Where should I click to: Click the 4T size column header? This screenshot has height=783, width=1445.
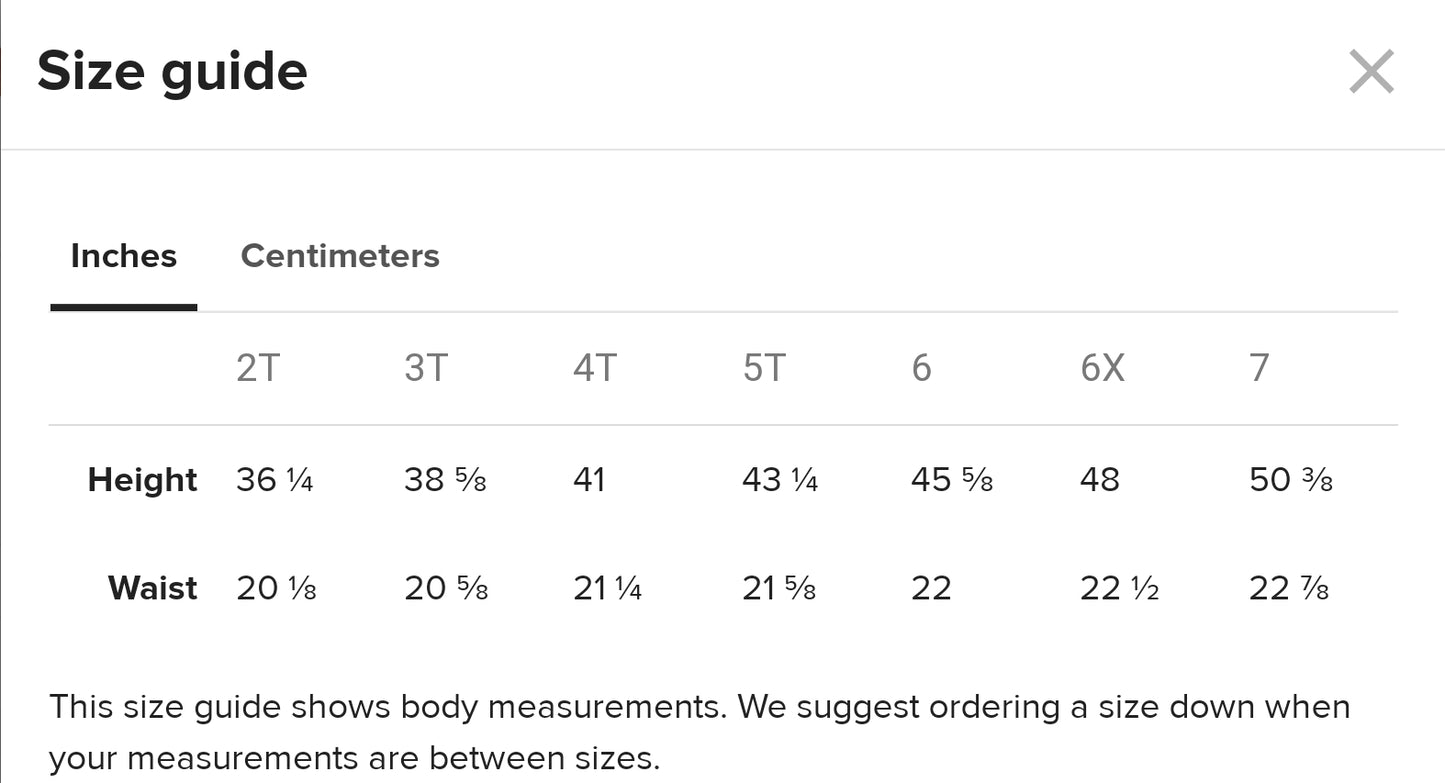pyautogui.click(x=594, y=368)
